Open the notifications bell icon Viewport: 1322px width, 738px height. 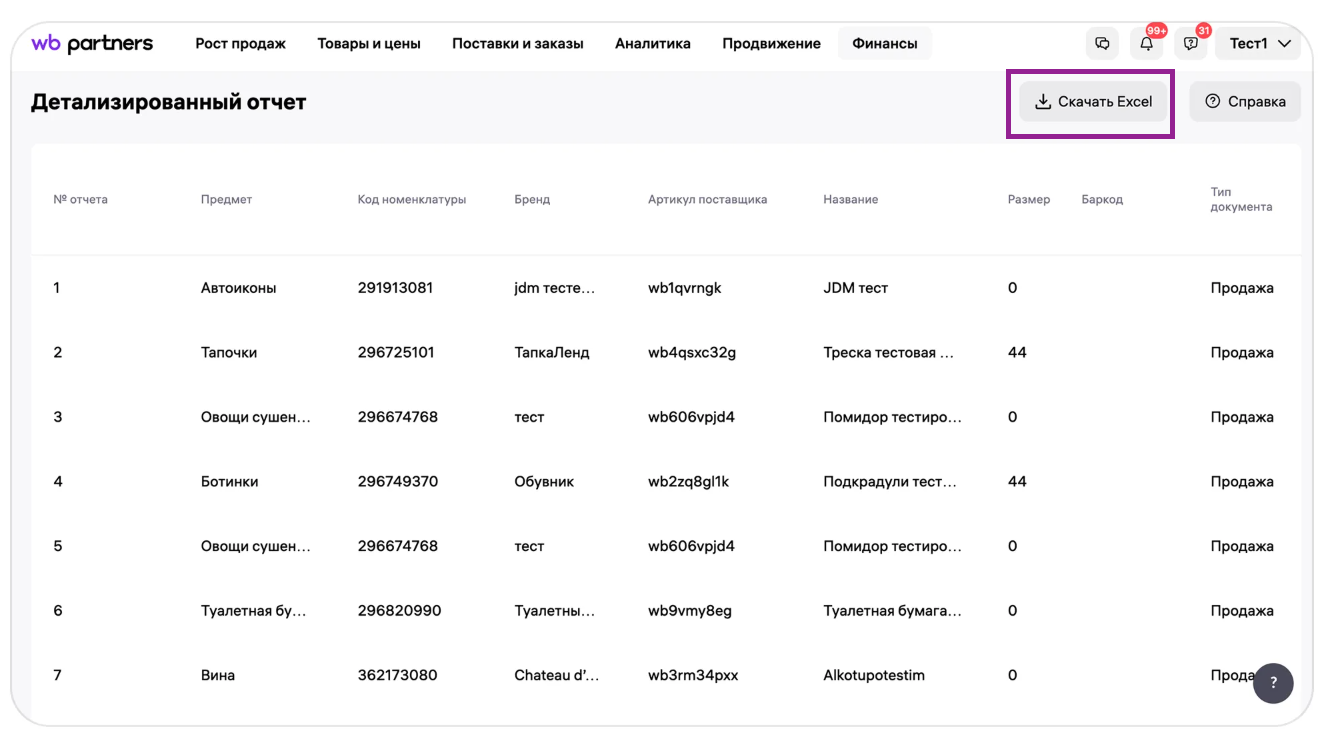[x=1147, y=44]
